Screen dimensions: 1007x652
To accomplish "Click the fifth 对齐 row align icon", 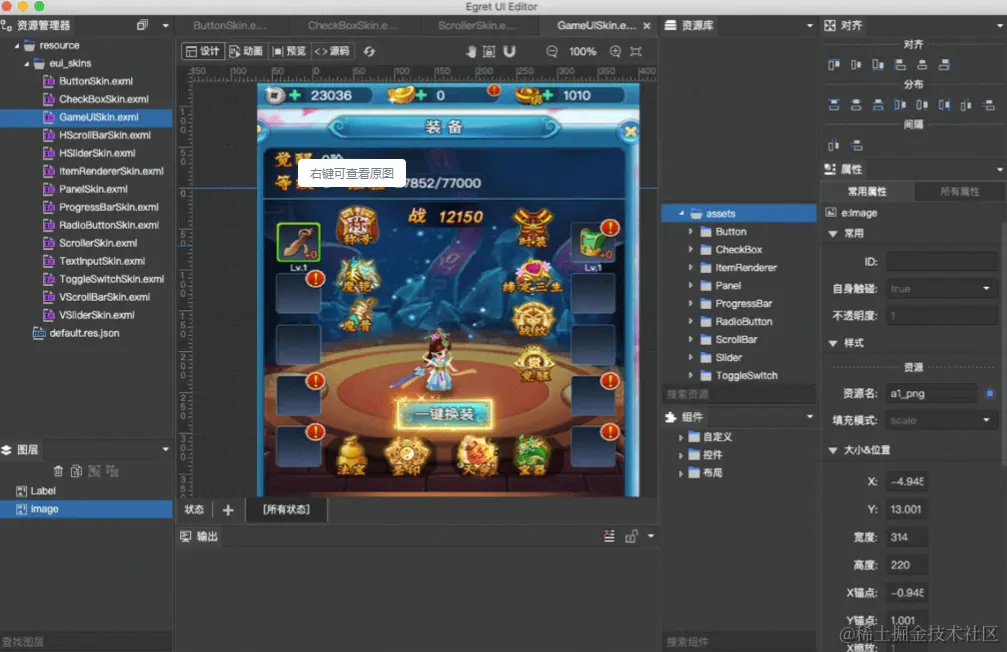I will click(922, 65).
